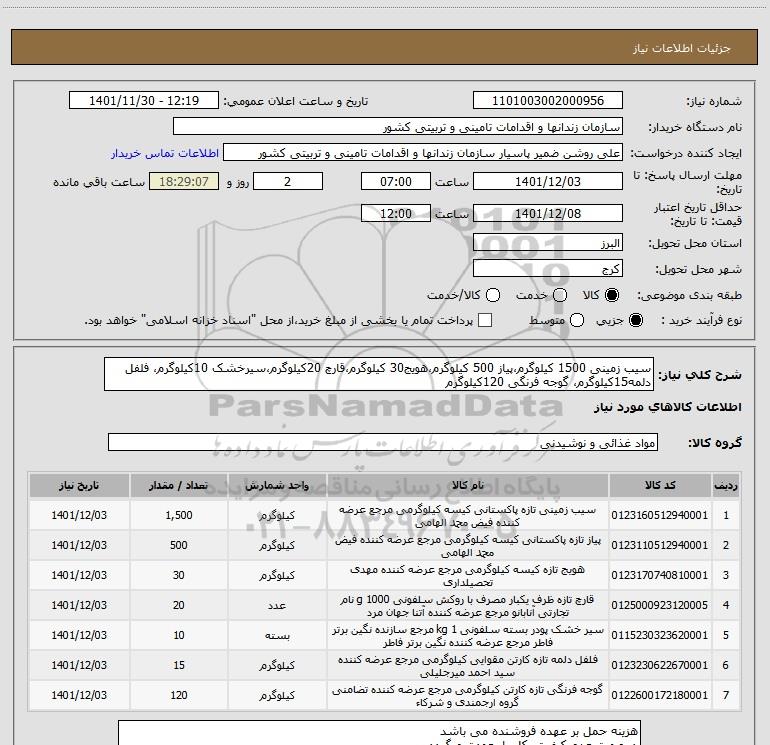Click the unit cell عدد in row 4
The image size is (770, 745).
277,605
